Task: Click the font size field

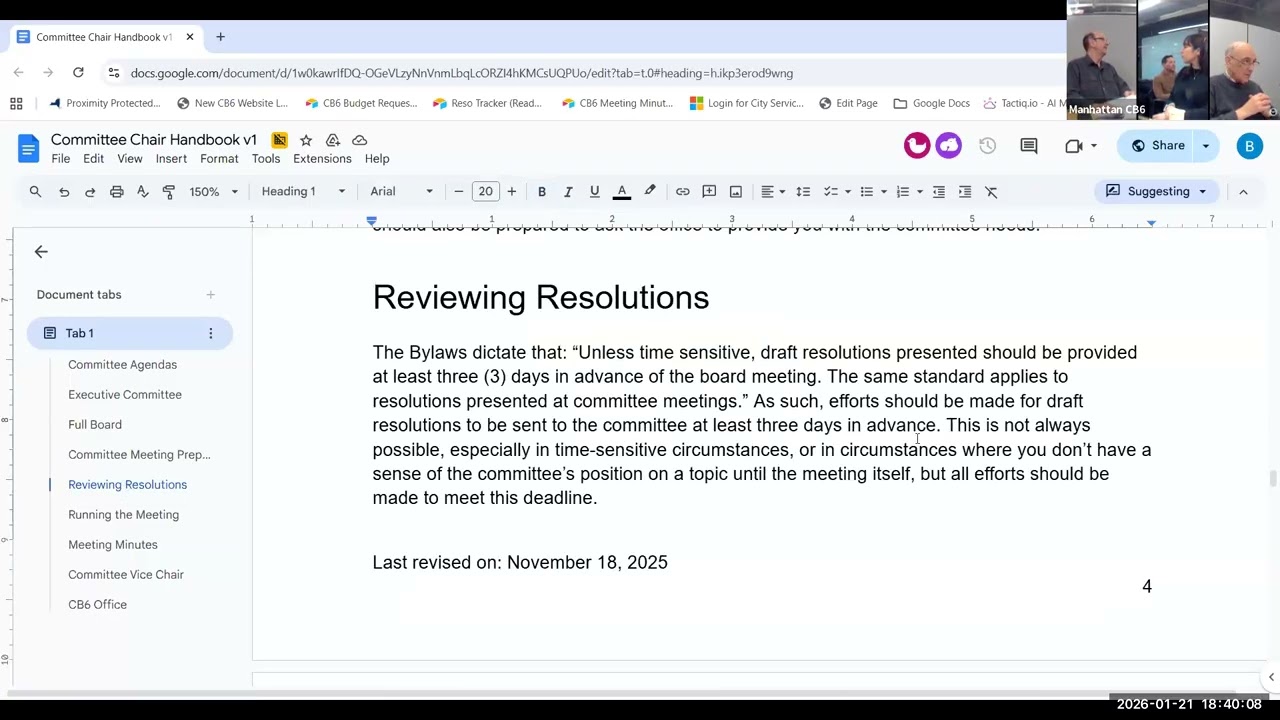Action: (485, 191)
